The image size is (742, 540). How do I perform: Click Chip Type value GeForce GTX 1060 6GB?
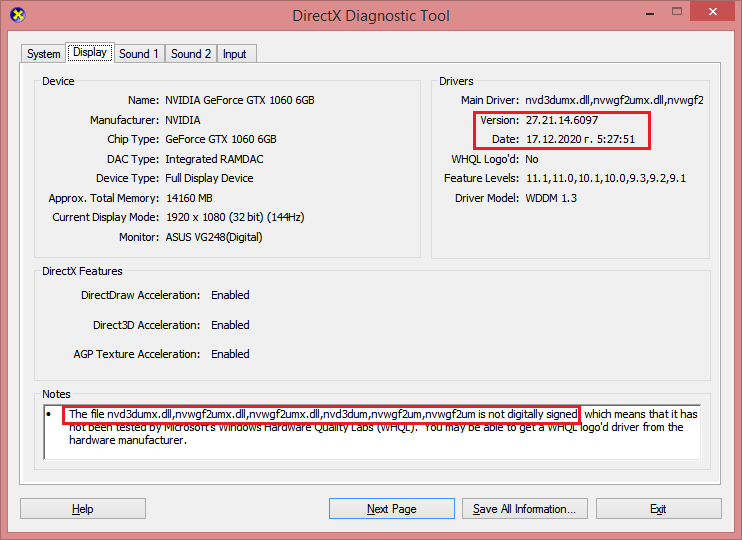click(221, 139)
